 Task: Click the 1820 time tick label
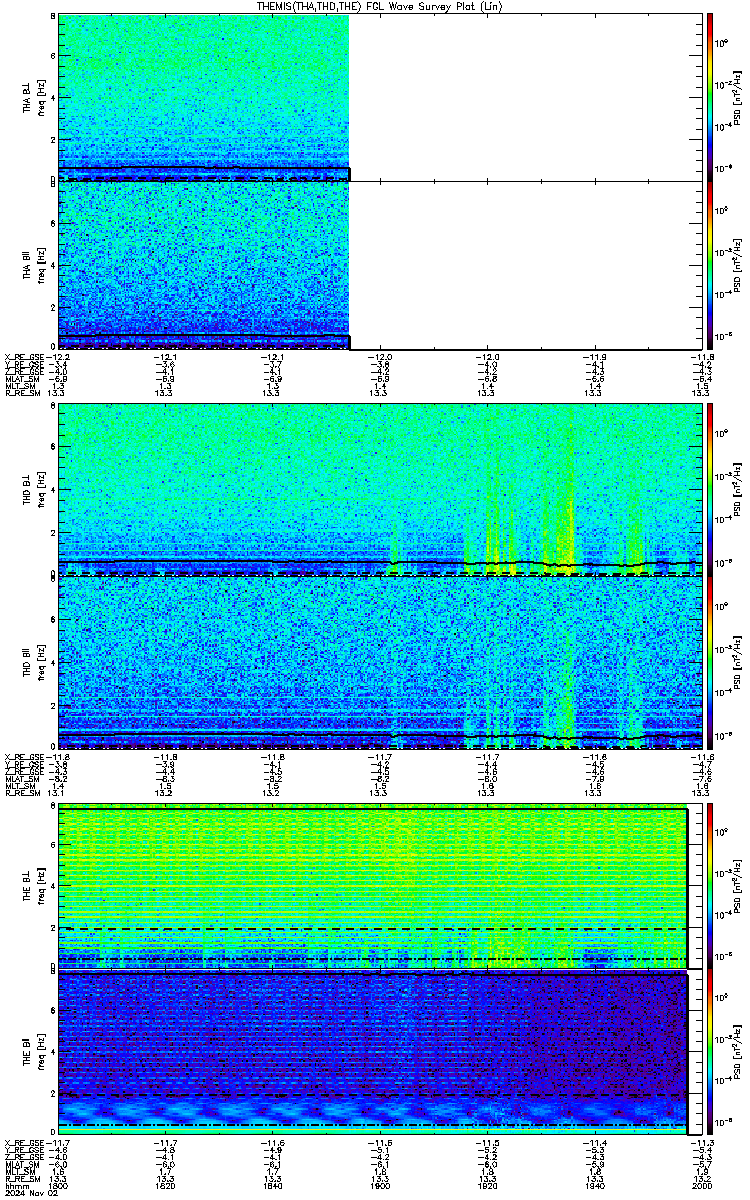coord(163,1185)
